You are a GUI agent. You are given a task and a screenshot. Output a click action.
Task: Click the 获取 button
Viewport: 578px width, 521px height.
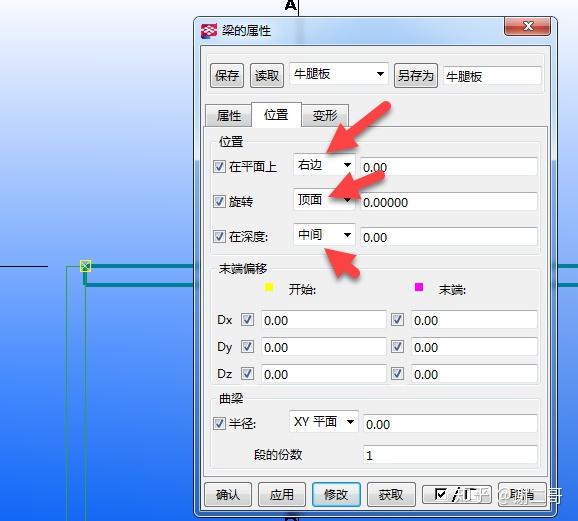point(391,494)
